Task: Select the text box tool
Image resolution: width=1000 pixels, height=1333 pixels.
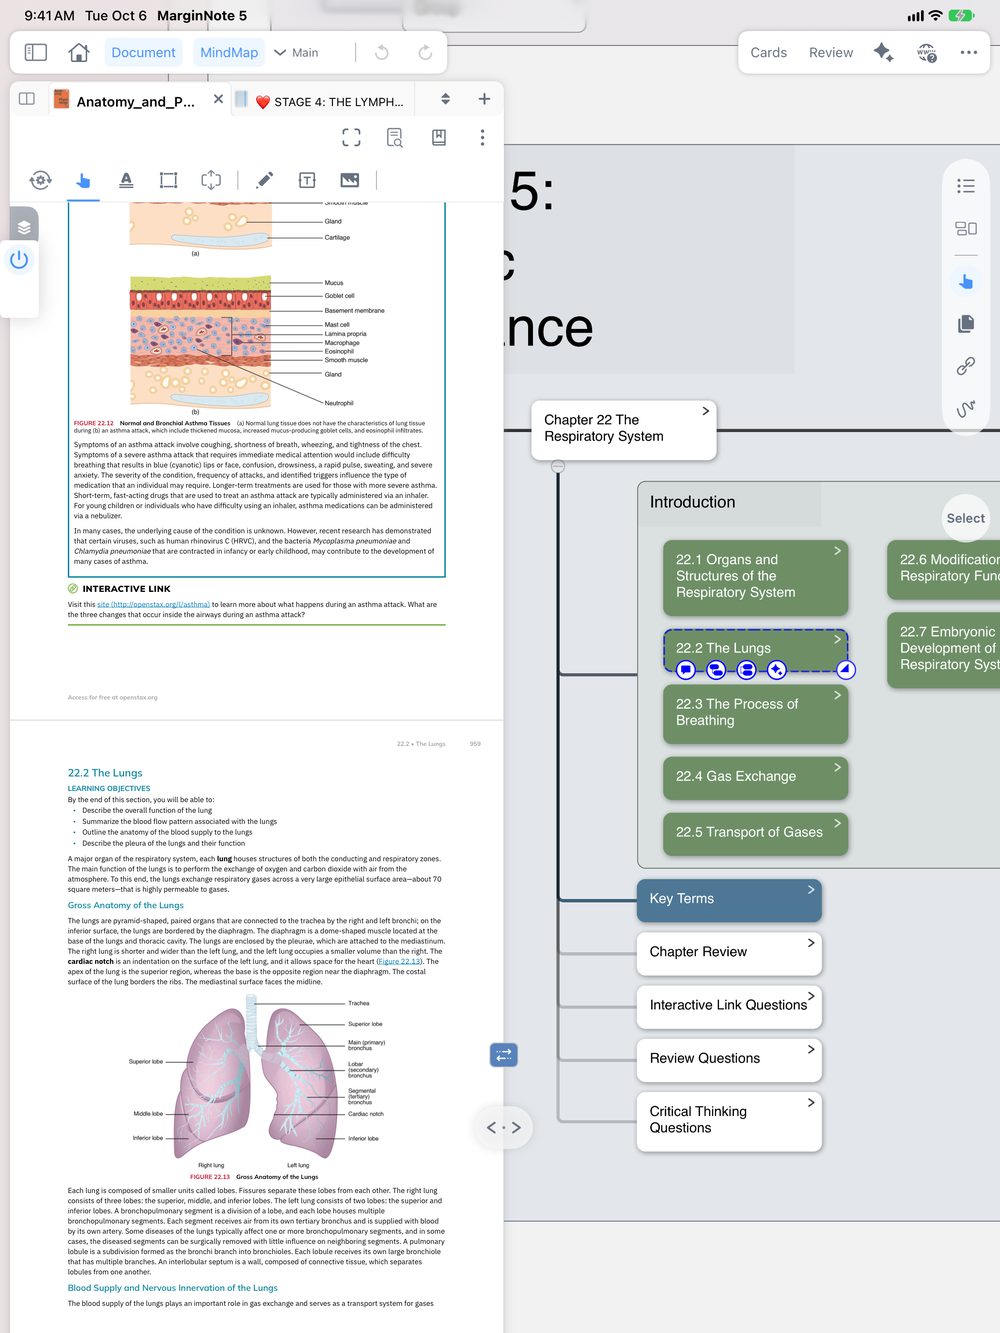Action: (x=307, y=180)
